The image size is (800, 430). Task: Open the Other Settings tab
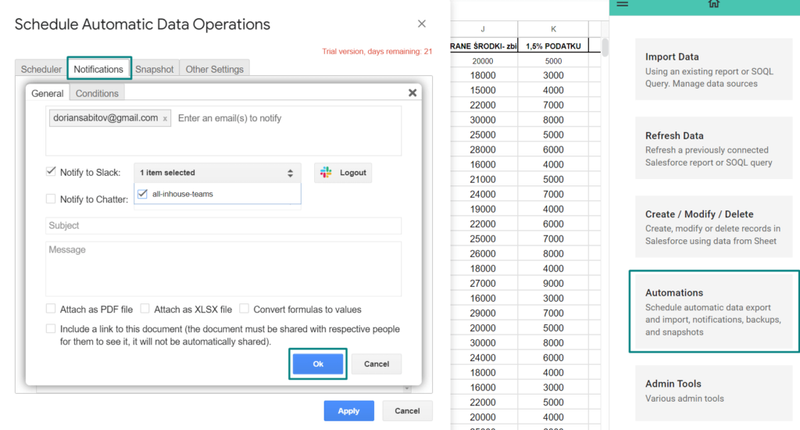[x=214, y=69]
